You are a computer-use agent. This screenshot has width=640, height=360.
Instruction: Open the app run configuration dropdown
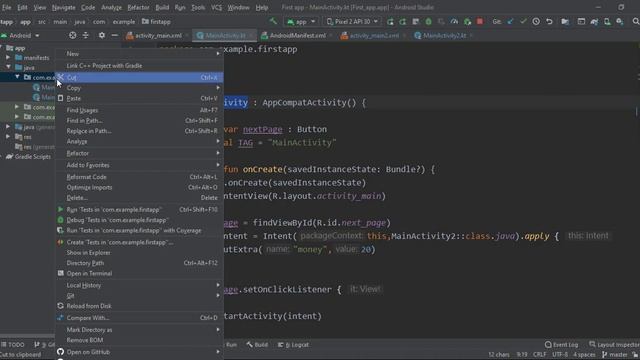click(302, 22)
